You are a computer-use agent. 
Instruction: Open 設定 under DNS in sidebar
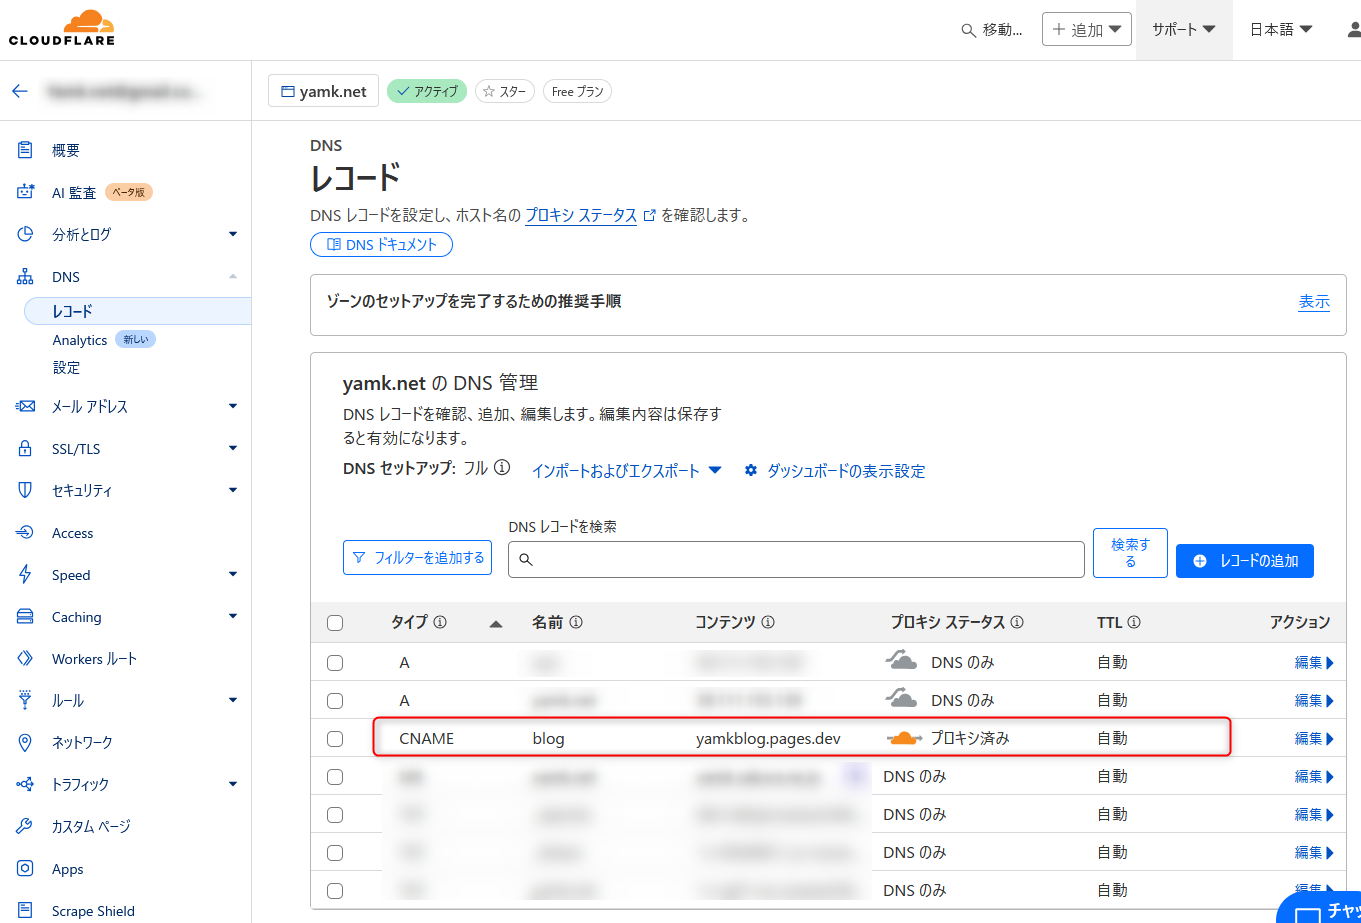pyautogui.click(x=66, y=367)
